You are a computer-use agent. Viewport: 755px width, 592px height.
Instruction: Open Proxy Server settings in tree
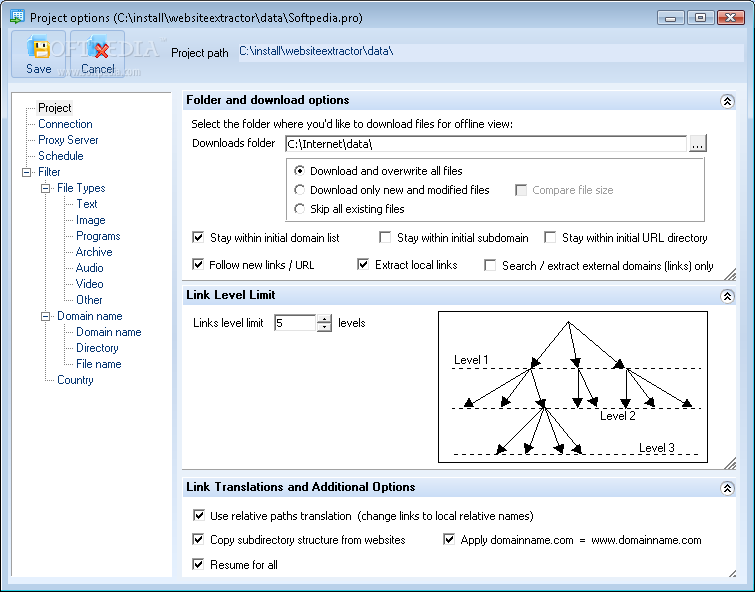68,140
